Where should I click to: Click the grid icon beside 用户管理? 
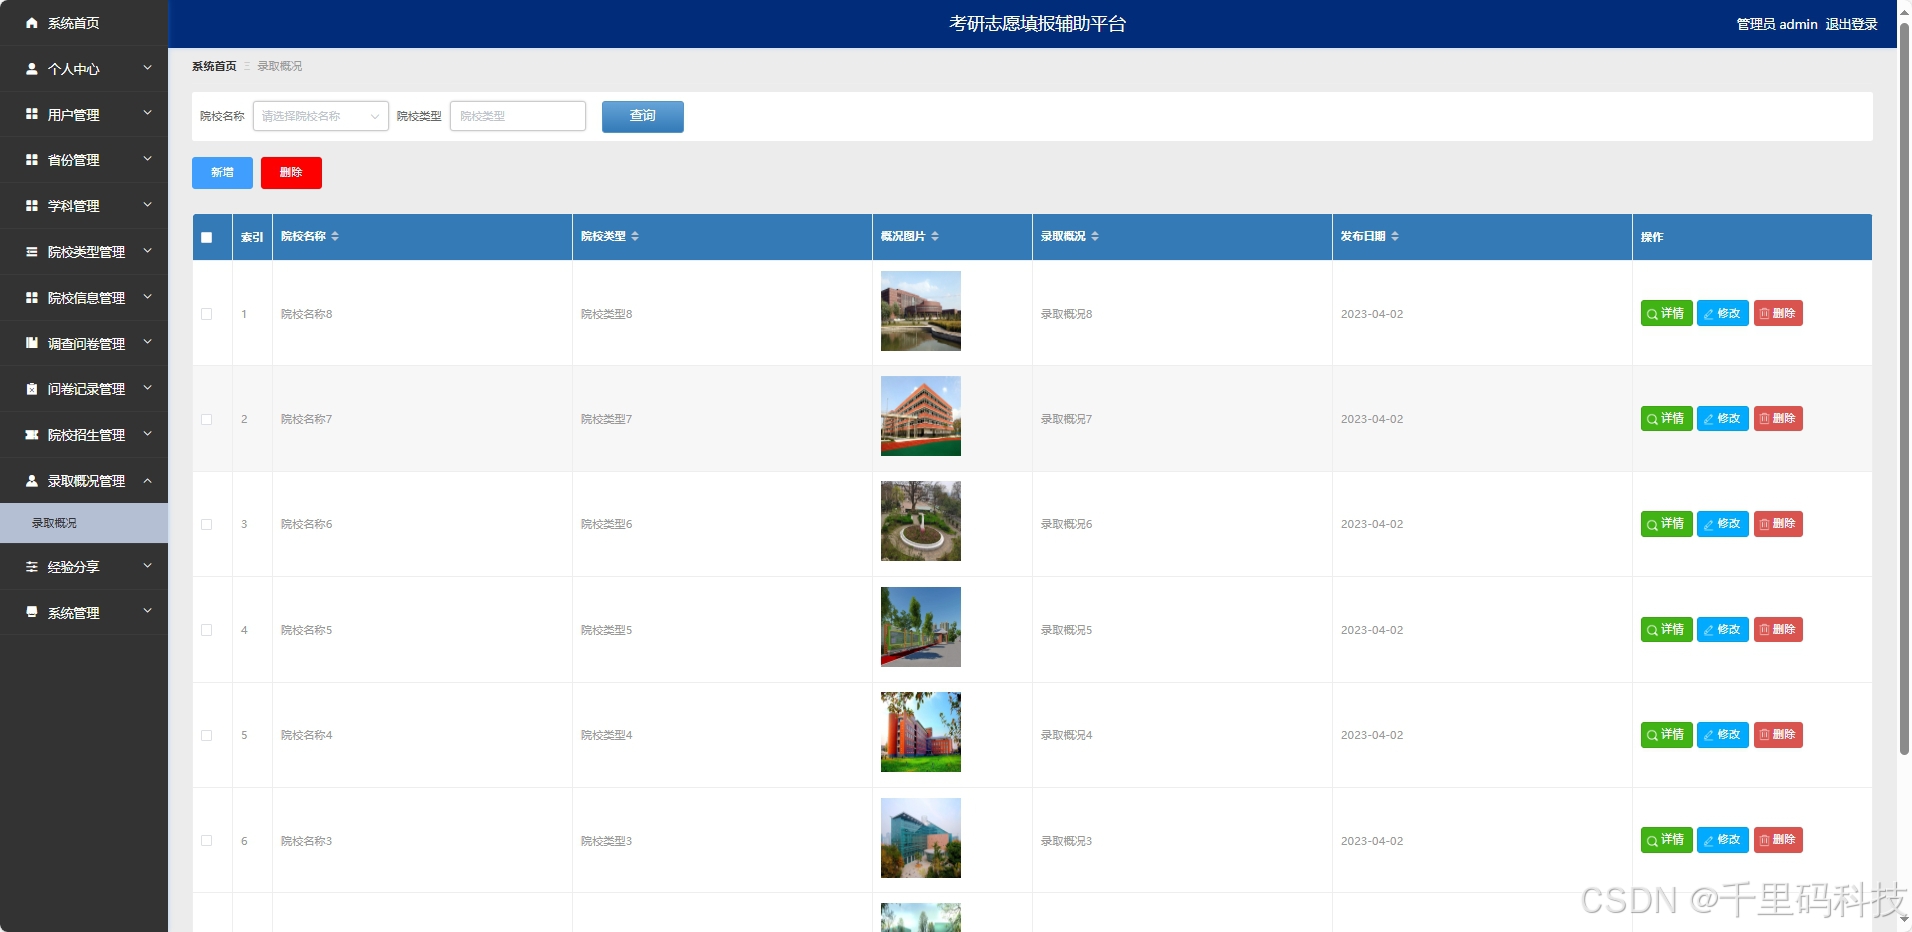point(32,115)
